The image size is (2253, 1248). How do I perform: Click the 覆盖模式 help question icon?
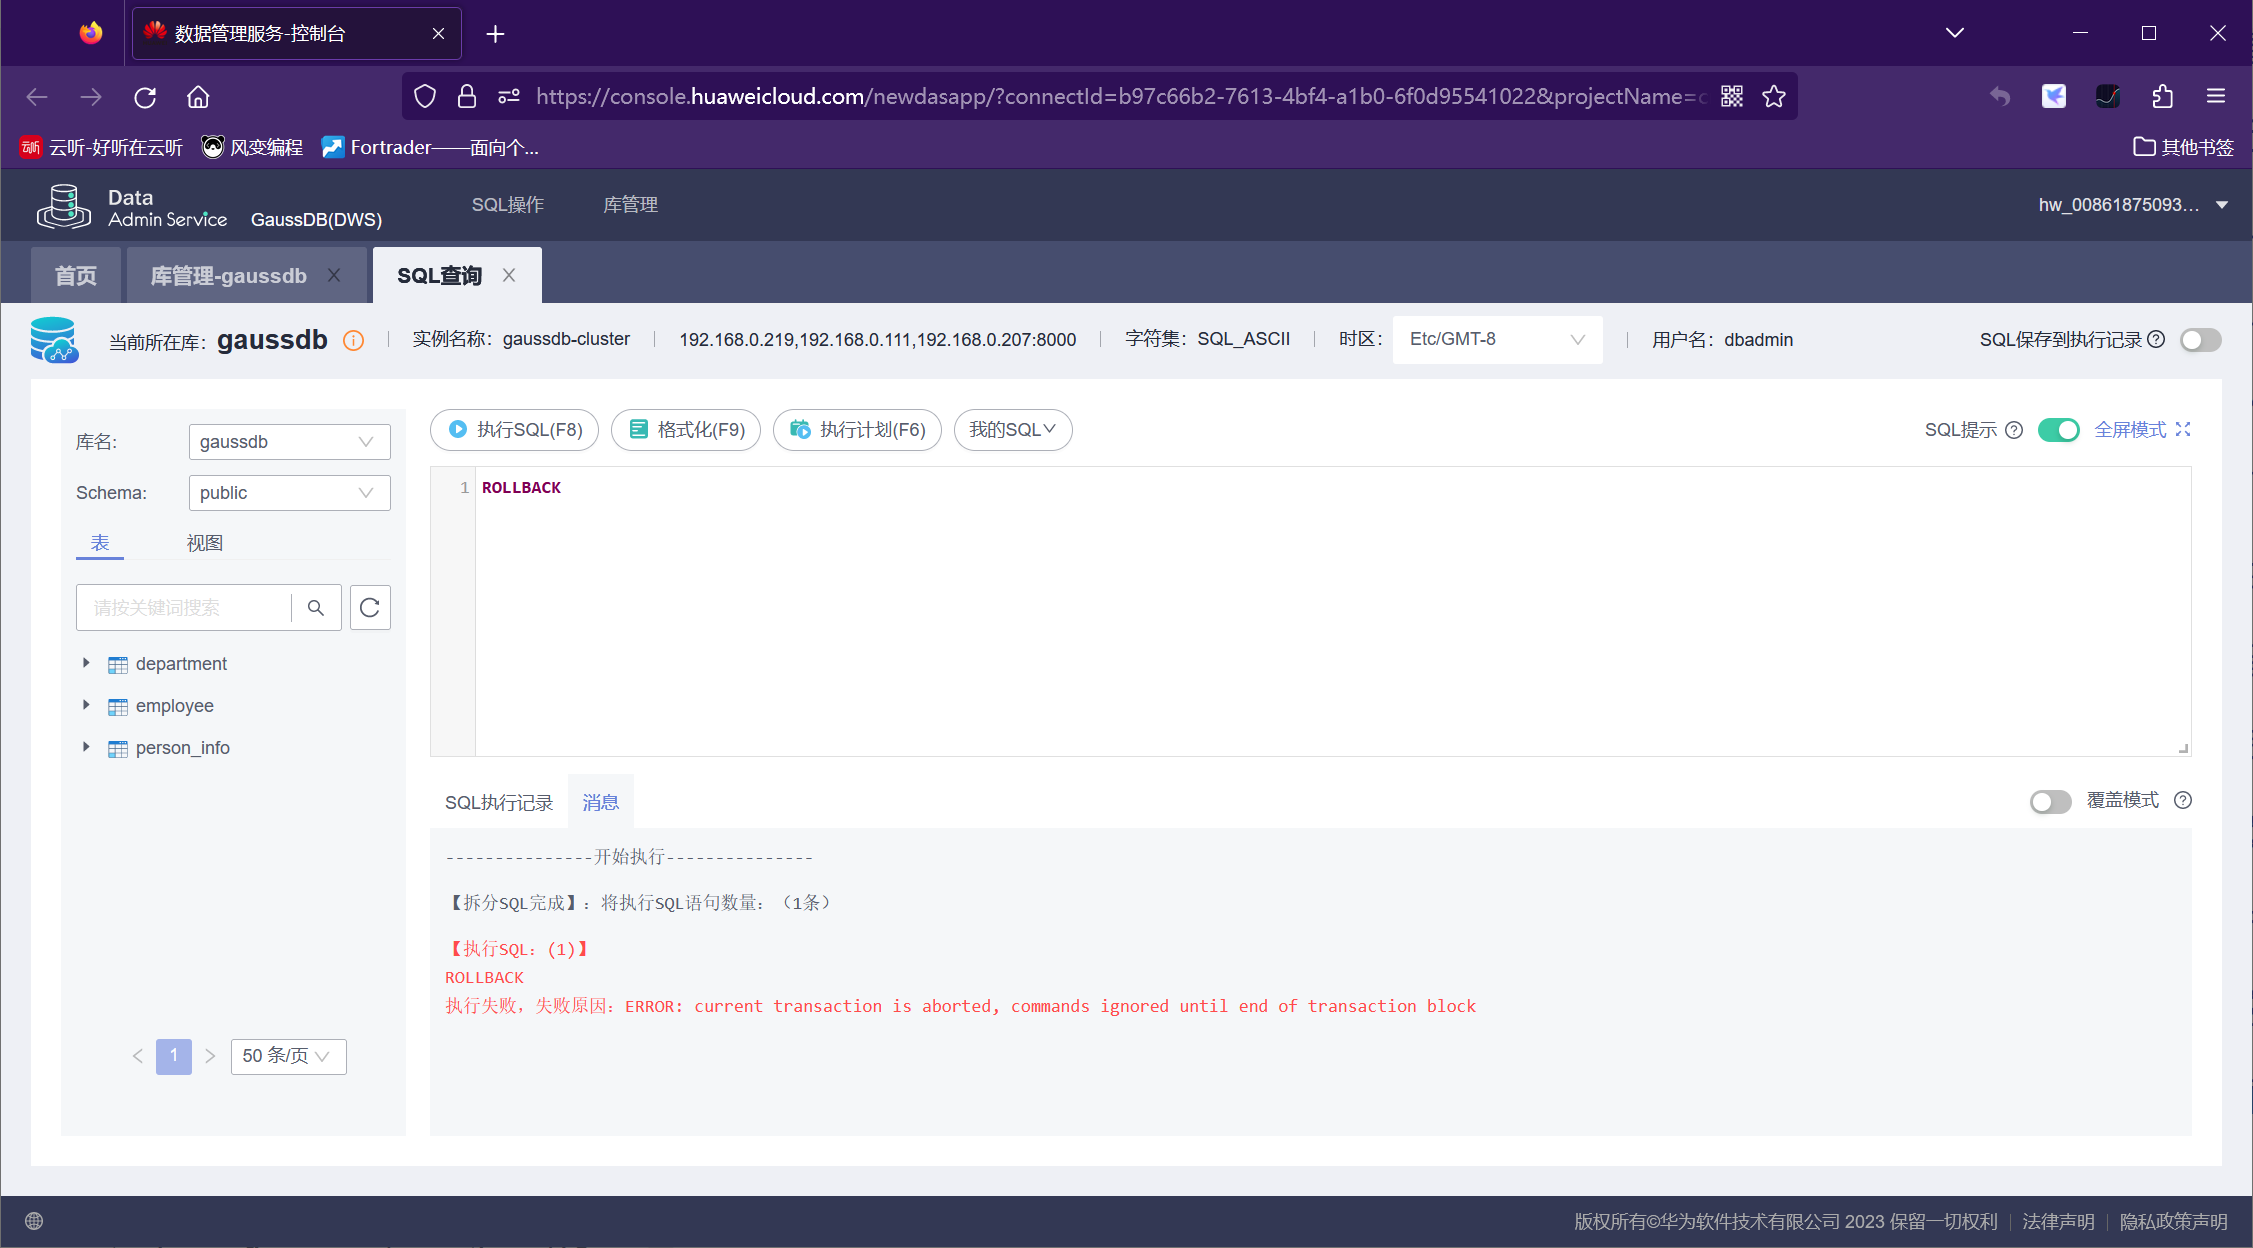coord(2183,800)
